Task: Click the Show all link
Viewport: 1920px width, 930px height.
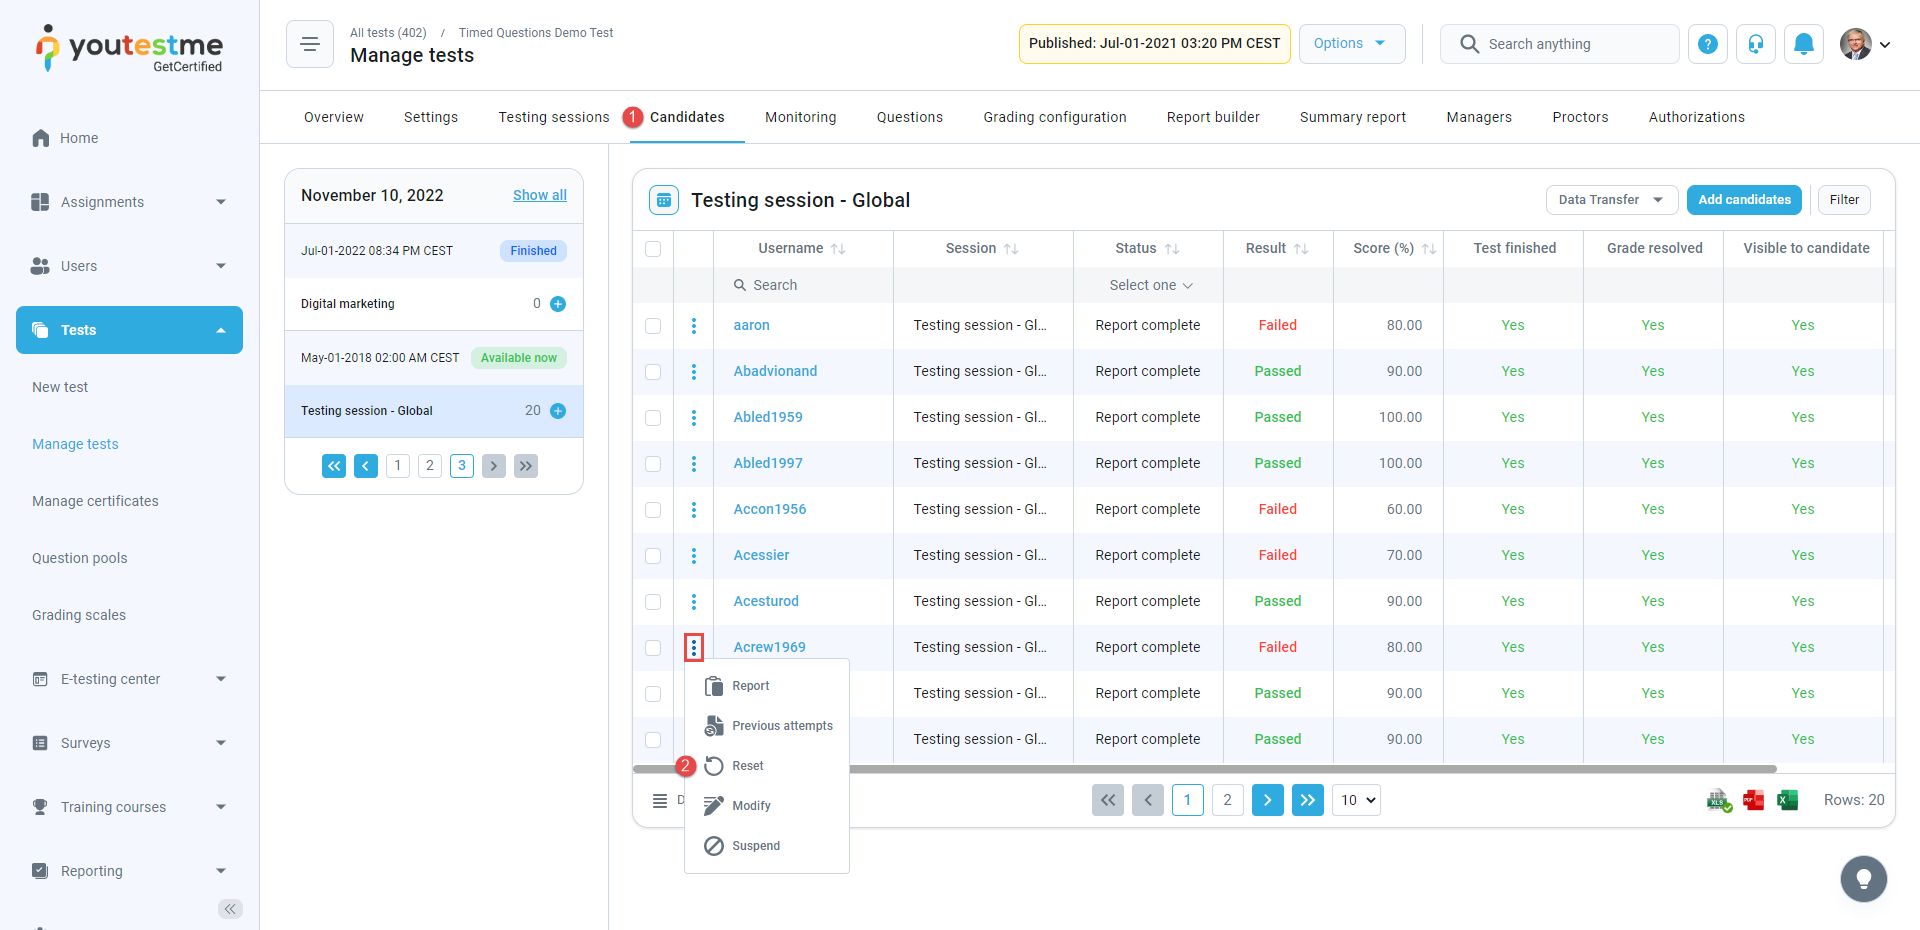Action: coord(539,195)
